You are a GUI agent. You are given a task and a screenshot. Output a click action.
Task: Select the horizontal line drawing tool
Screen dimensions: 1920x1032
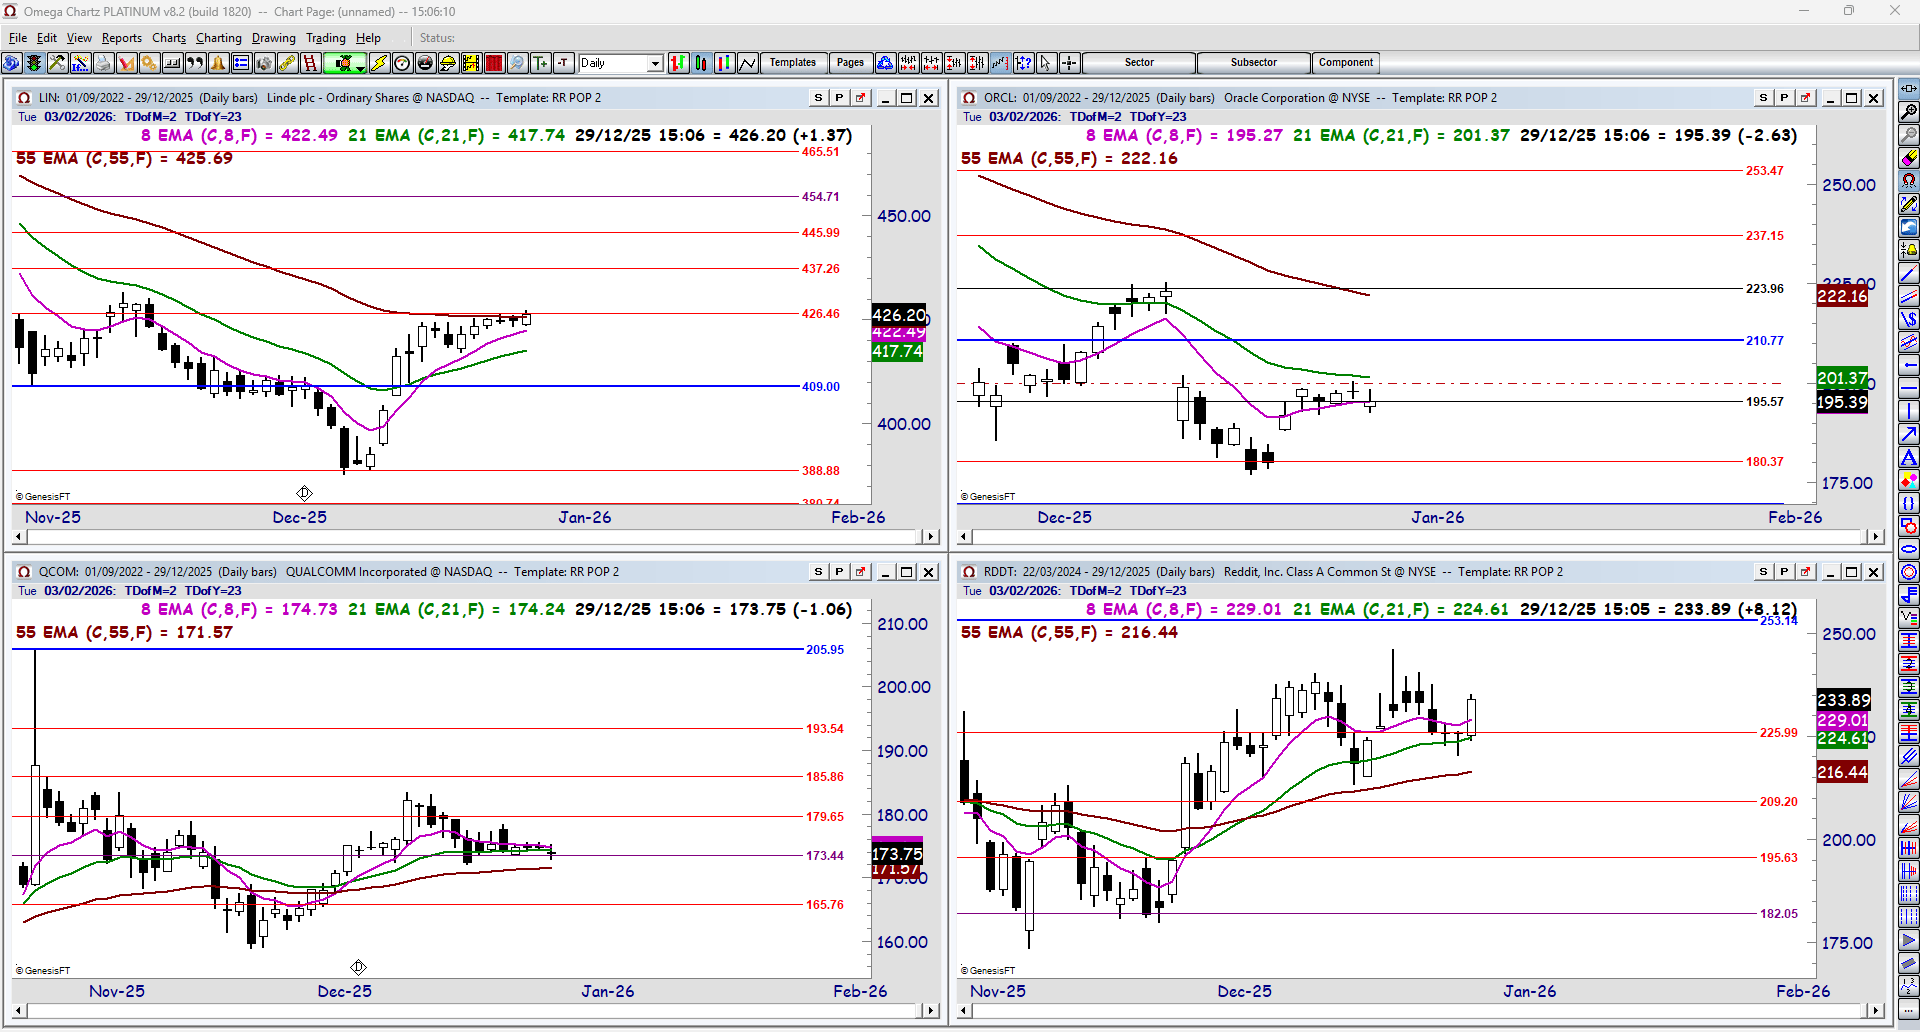point(1909,388)
